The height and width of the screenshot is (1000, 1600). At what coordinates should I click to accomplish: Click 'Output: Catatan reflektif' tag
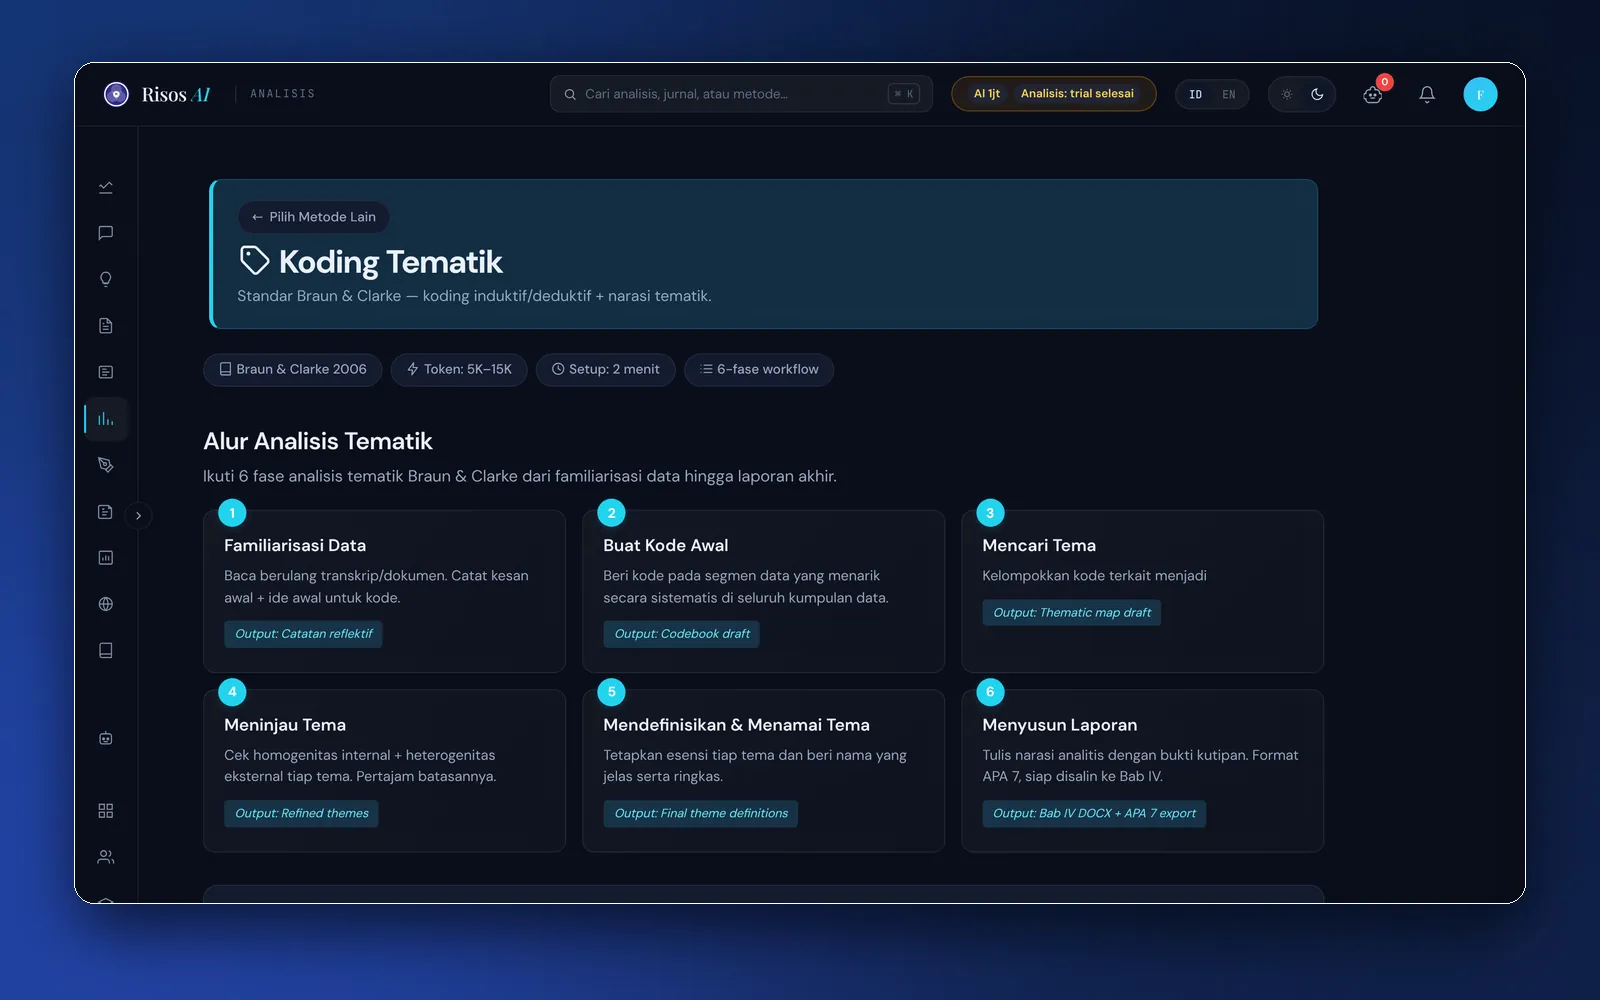303,634
